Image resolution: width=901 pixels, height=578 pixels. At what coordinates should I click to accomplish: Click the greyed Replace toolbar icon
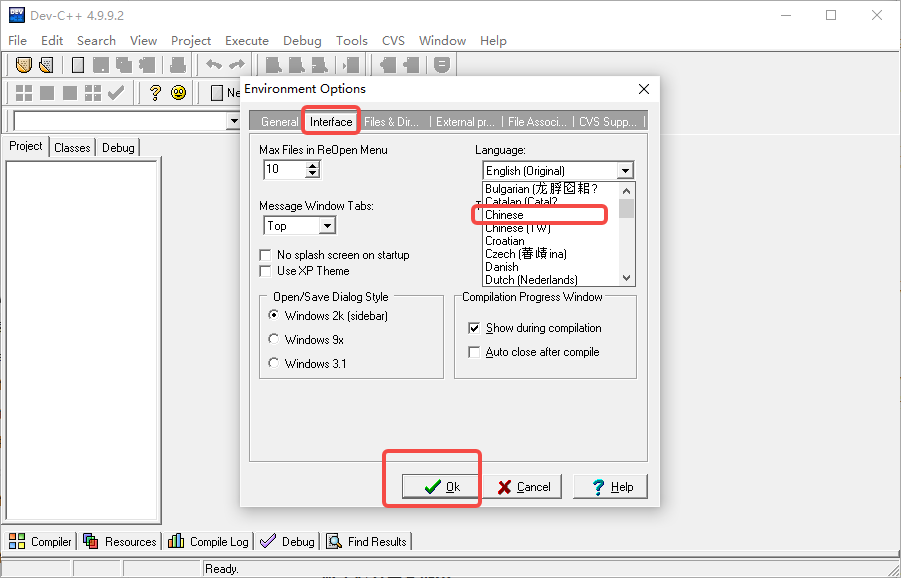click(x=297, y=64)
